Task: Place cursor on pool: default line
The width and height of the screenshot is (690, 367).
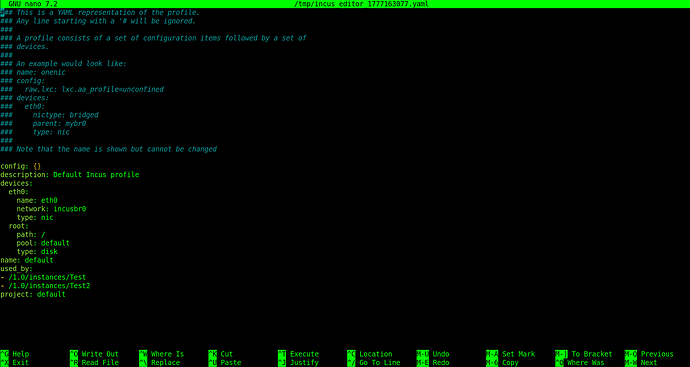Action: pos(43,243)
